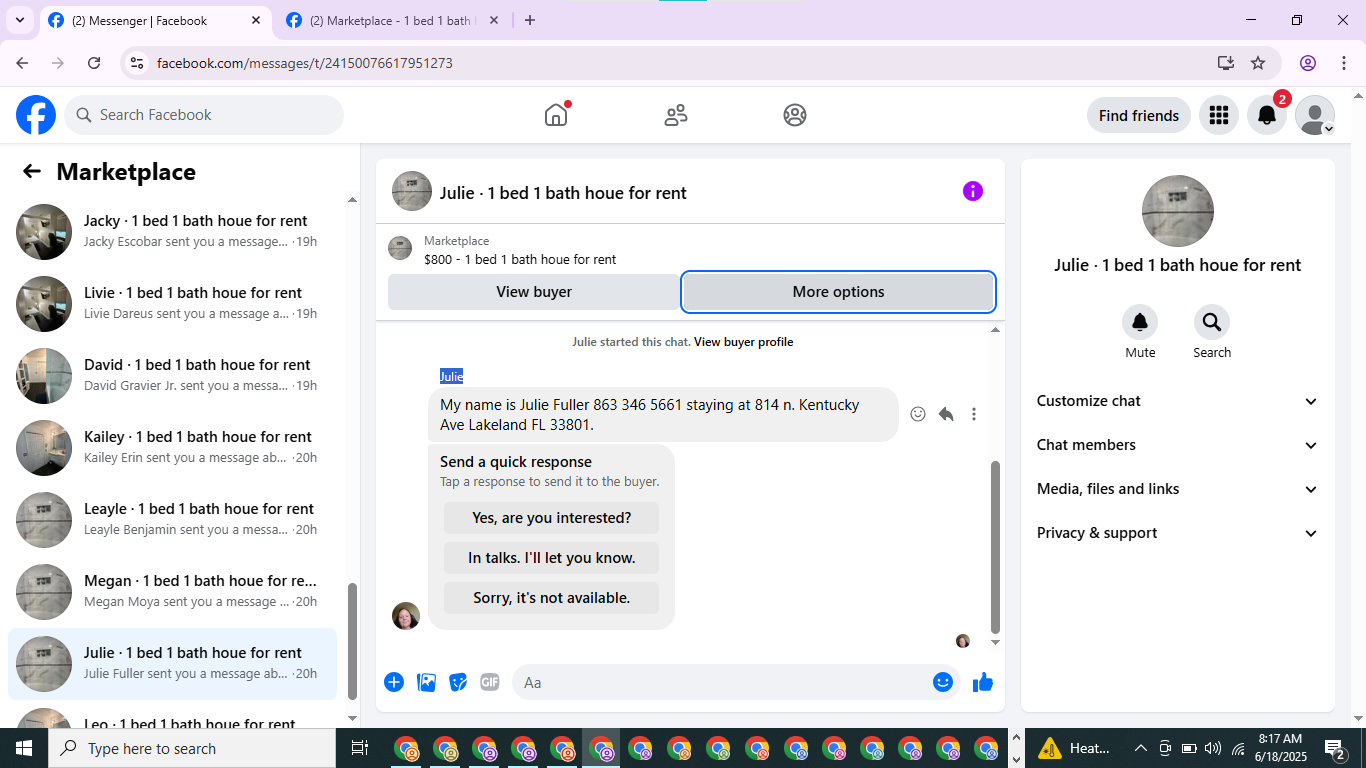
Task: Open the Facebook menu grid icon
Action: pos(1218,115)
